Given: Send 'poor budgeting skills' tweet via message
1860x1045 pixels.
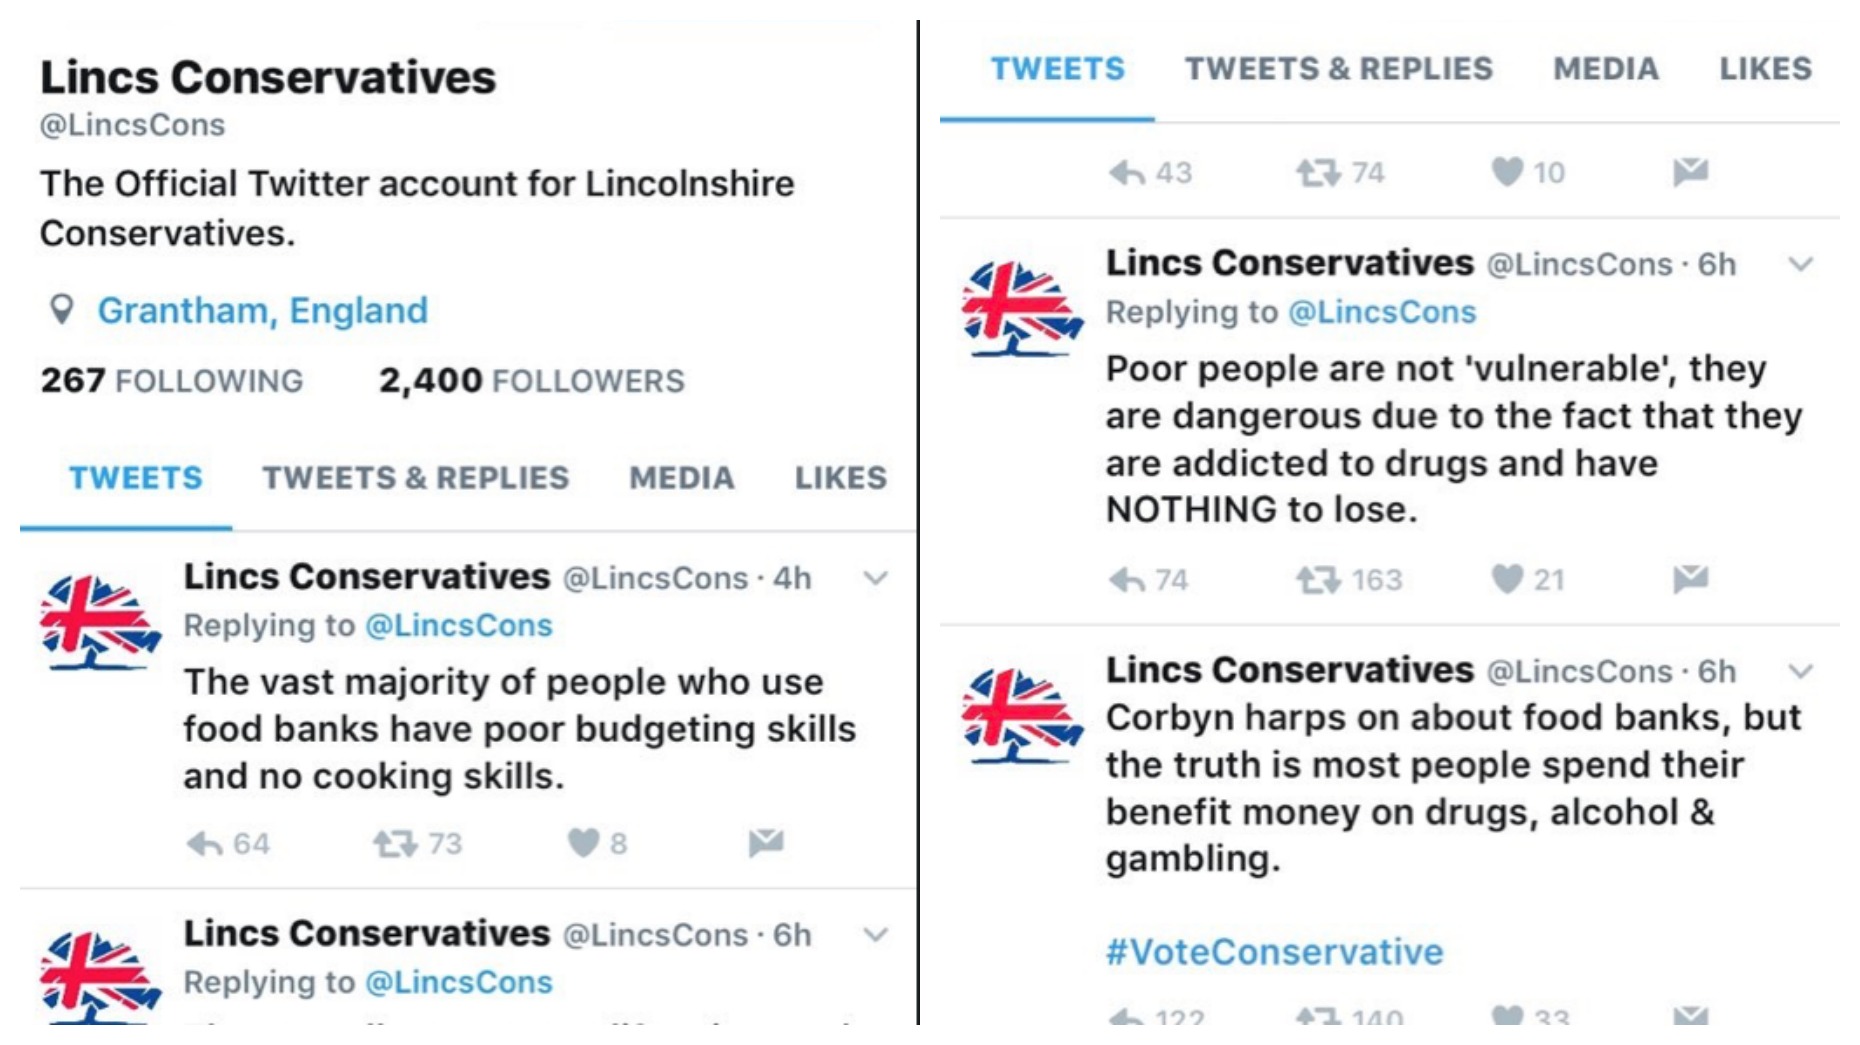Looking at the screenshot, I should click(x=766, y=843).
